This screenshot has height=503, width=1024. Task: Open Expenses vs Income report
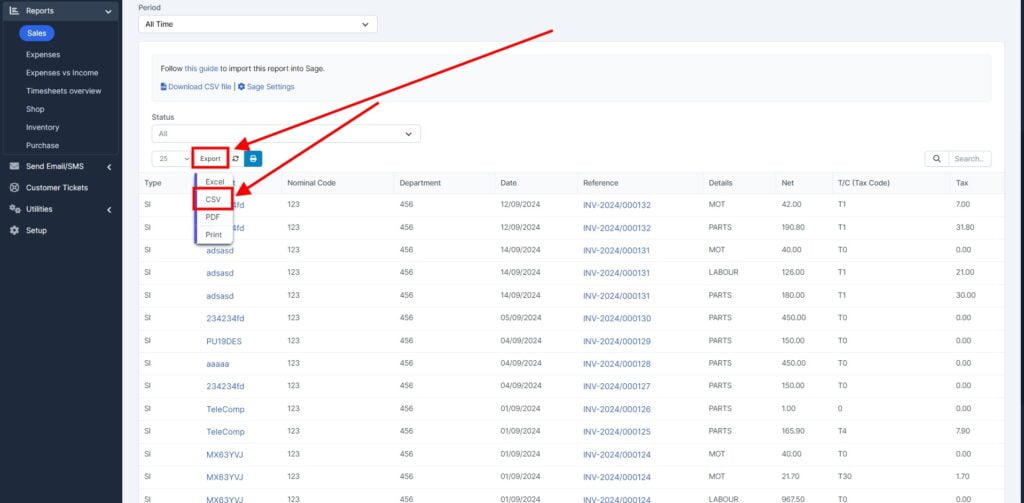pos(62,73)
